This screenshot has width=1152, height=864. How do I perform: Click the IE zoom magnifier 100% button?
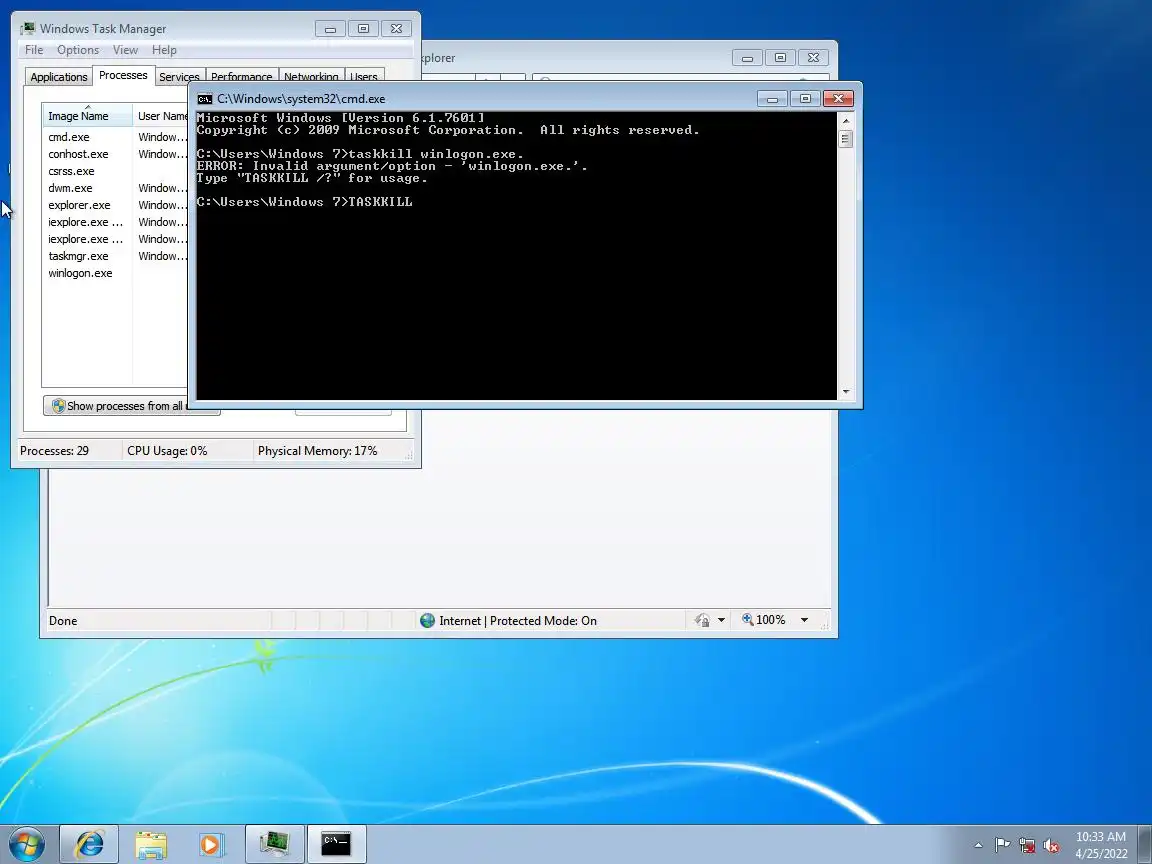(x=763, y=620)
